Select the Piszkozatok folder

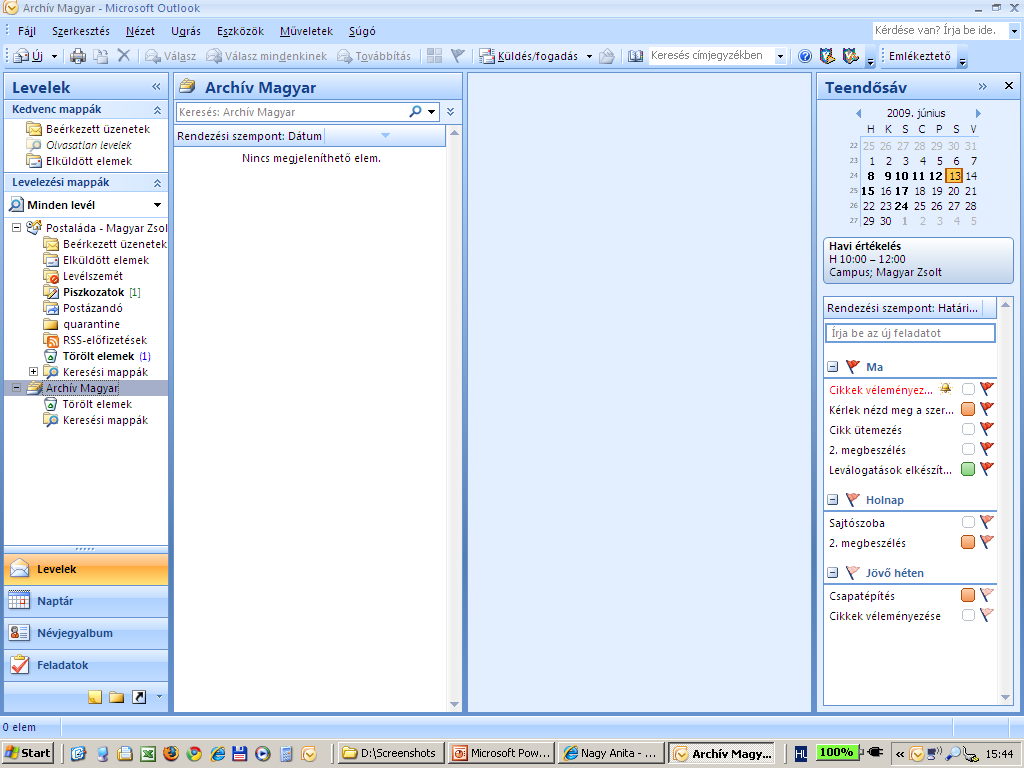click(93, 292)
